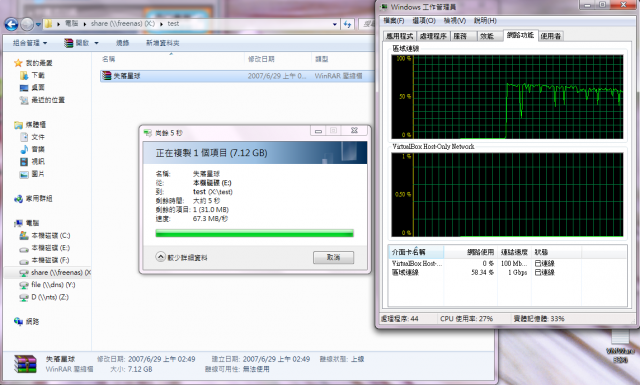Open 本機磁碟 (F:) in the sidebar

[45, 260]
